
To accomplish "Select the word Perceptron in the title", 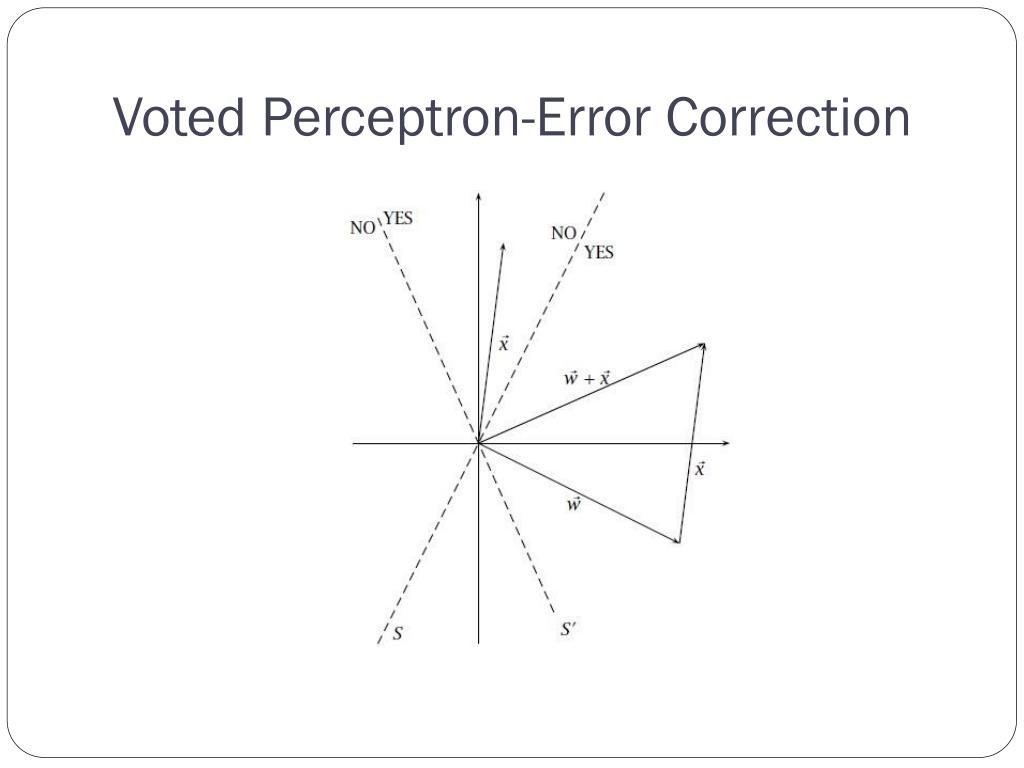I will tap(391, 118).
